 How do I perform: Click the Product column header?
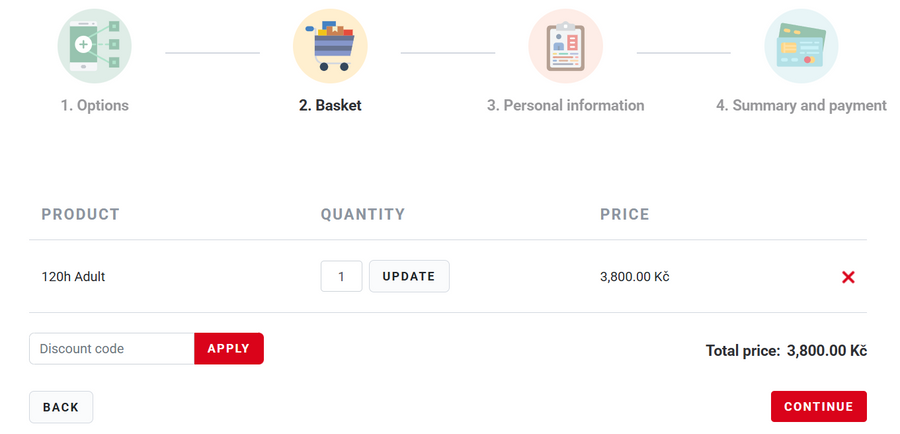[x=80, y=214]
